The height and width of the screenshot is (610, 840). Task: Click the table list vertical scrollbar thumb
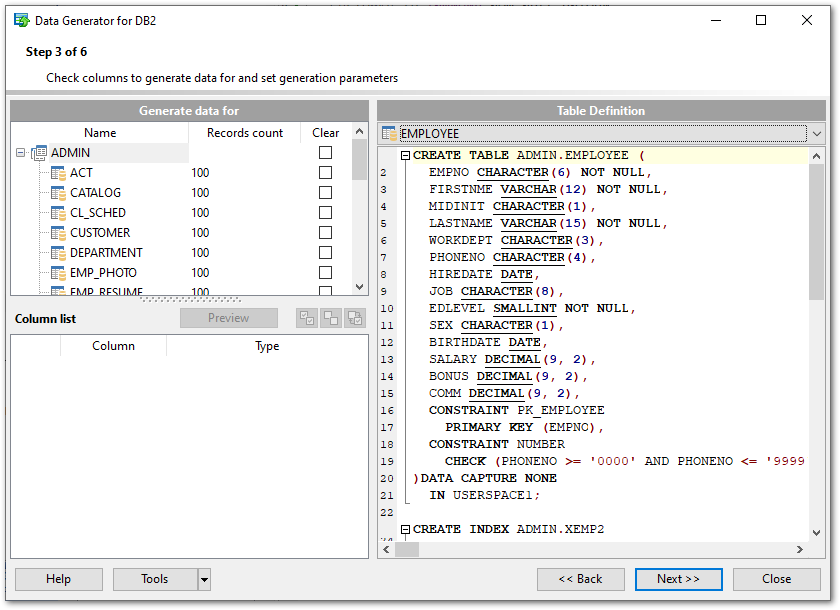(x=359, y=160)
